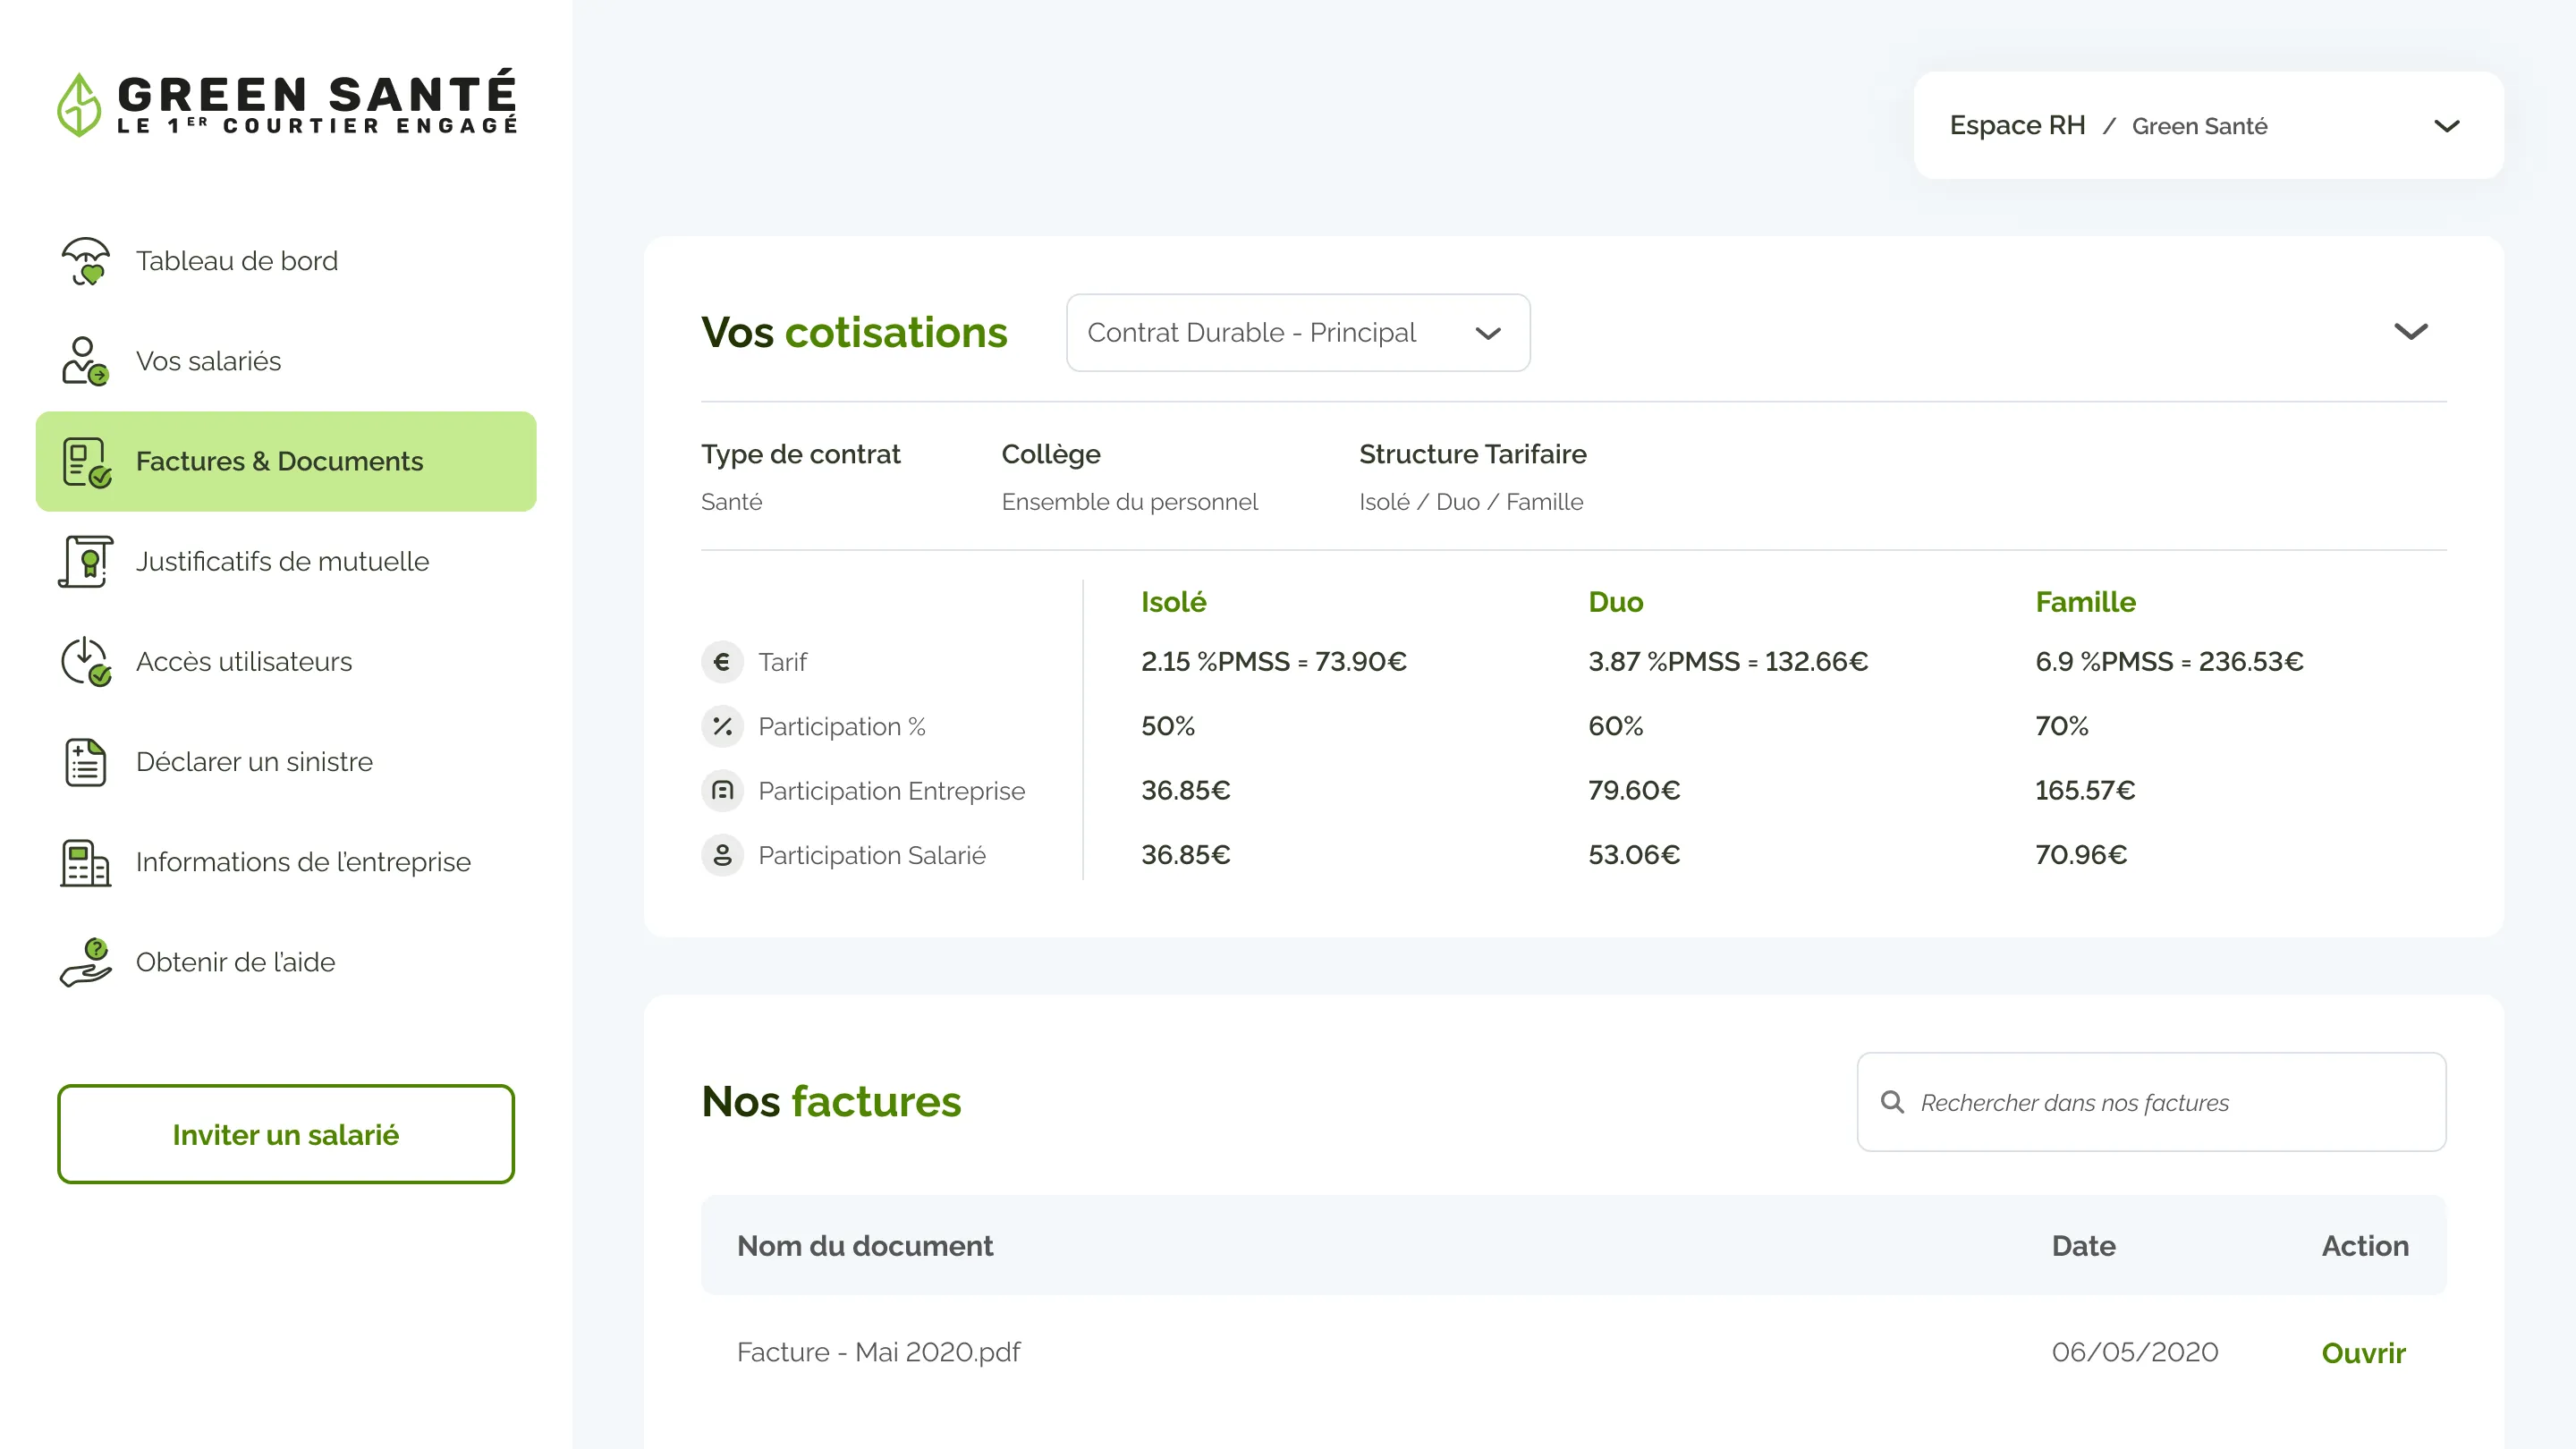
Task: Expand the Espace RH chevron arrow
Action: coord(2446,126)
